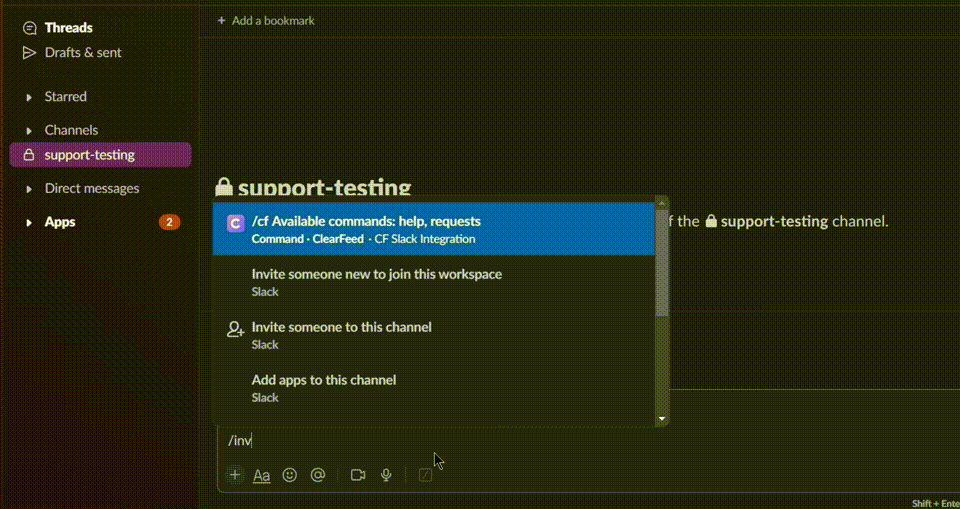
Task: Record audio clip with microphone icon
Action: click(386, 475)
